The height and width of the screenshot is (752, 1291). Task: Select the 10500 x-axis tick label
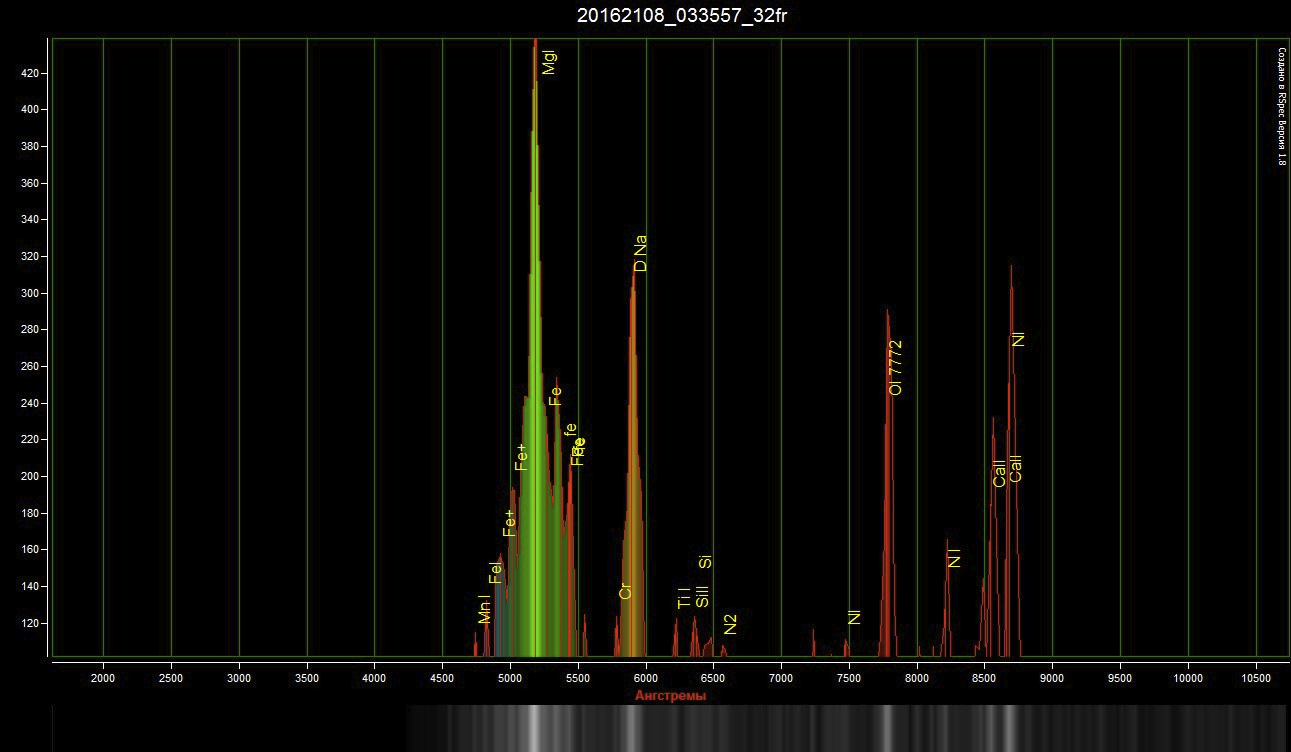click(x=1256, y=678)
